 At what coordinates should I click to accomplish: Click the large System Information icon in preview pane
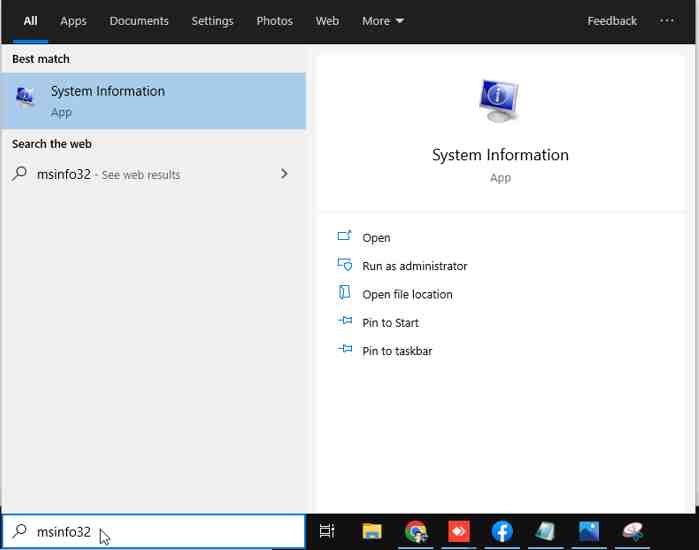tap(499, 100)
